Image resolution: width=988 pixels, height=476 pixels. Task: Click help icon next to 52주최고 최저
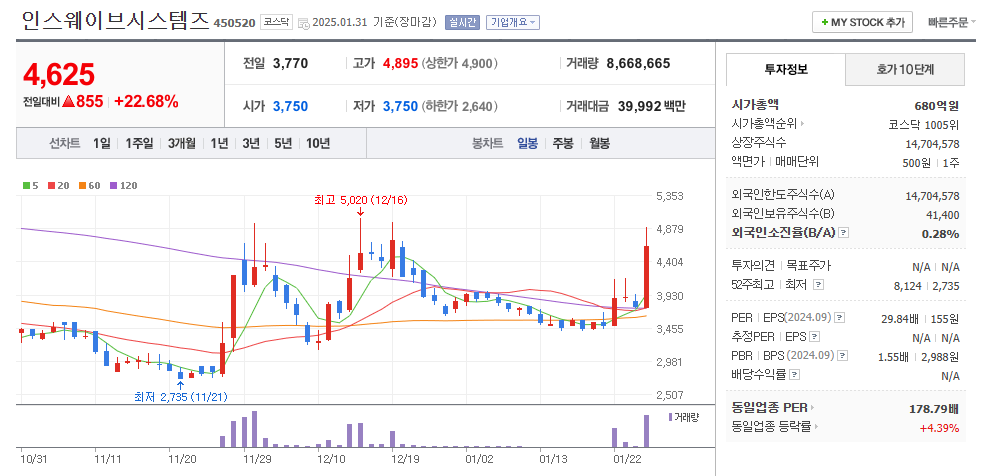(818, 285)
